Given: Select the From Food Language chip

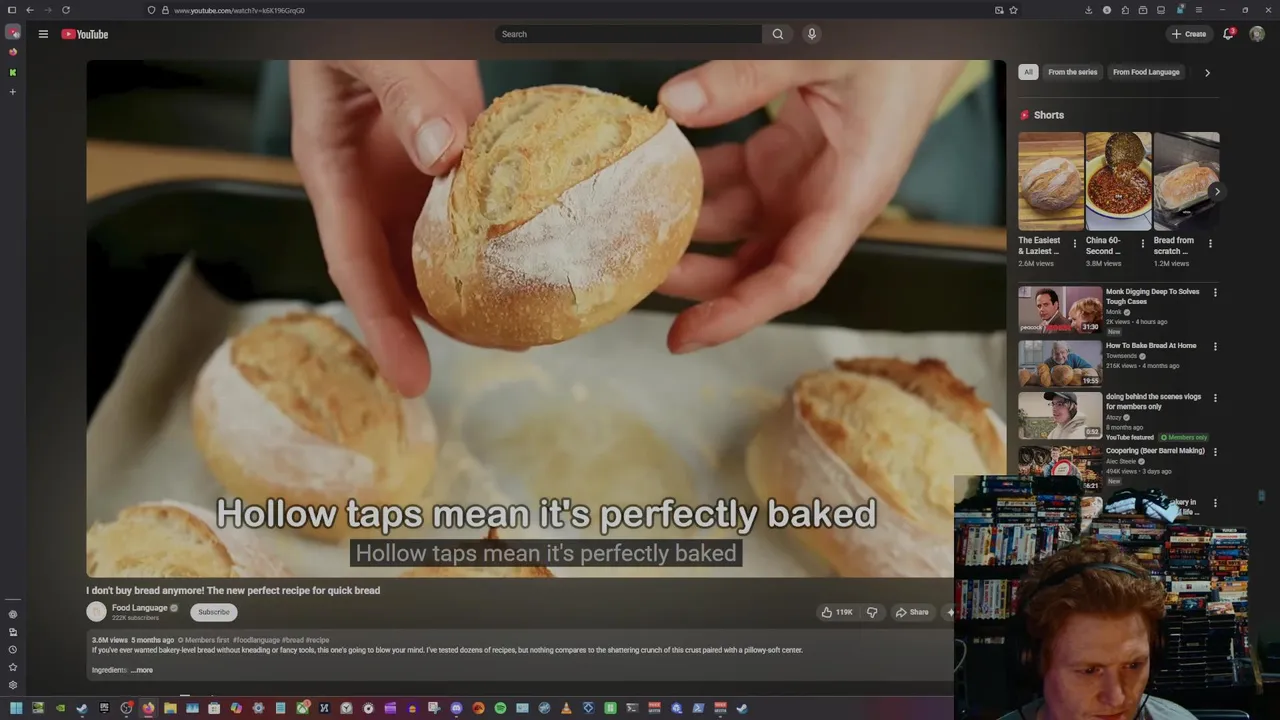Looking at the screenshot, I should click(1146, 72).
